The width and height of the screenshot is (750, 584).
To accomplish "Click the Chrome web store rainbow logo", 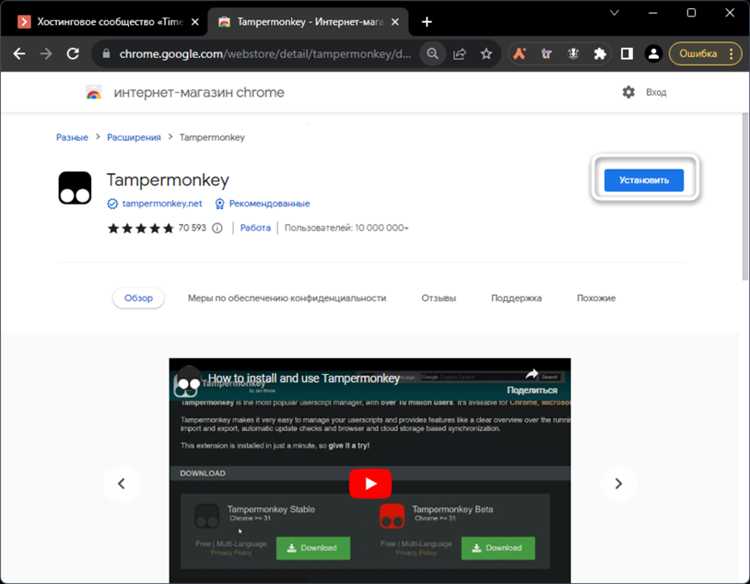I will pos(94,92).
